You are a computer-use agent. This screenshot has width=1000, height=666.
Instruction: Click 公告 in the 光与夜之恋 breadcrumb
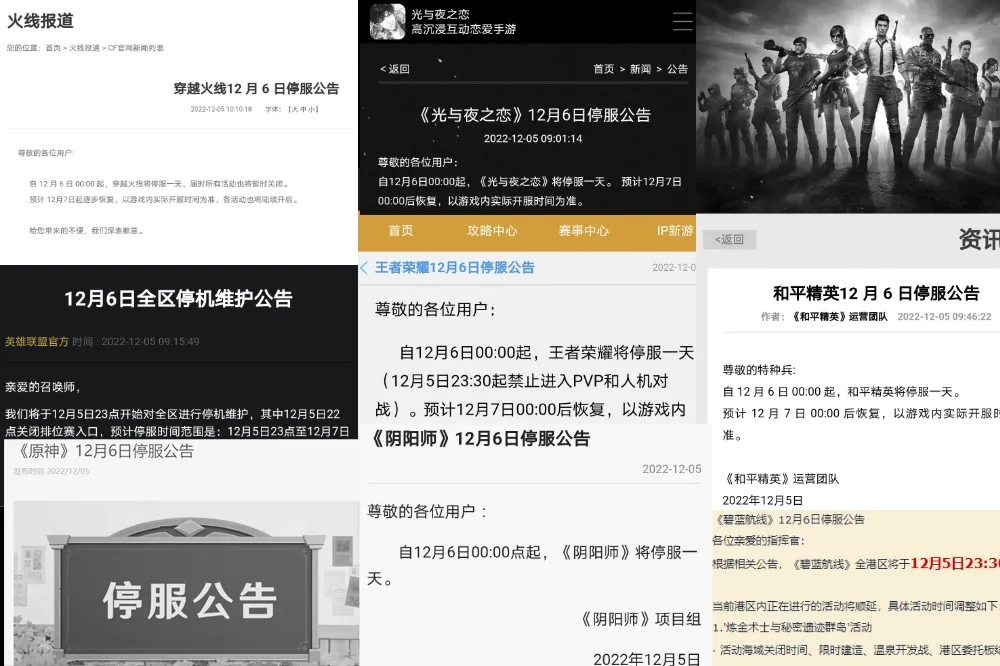(x=677, y=69)
